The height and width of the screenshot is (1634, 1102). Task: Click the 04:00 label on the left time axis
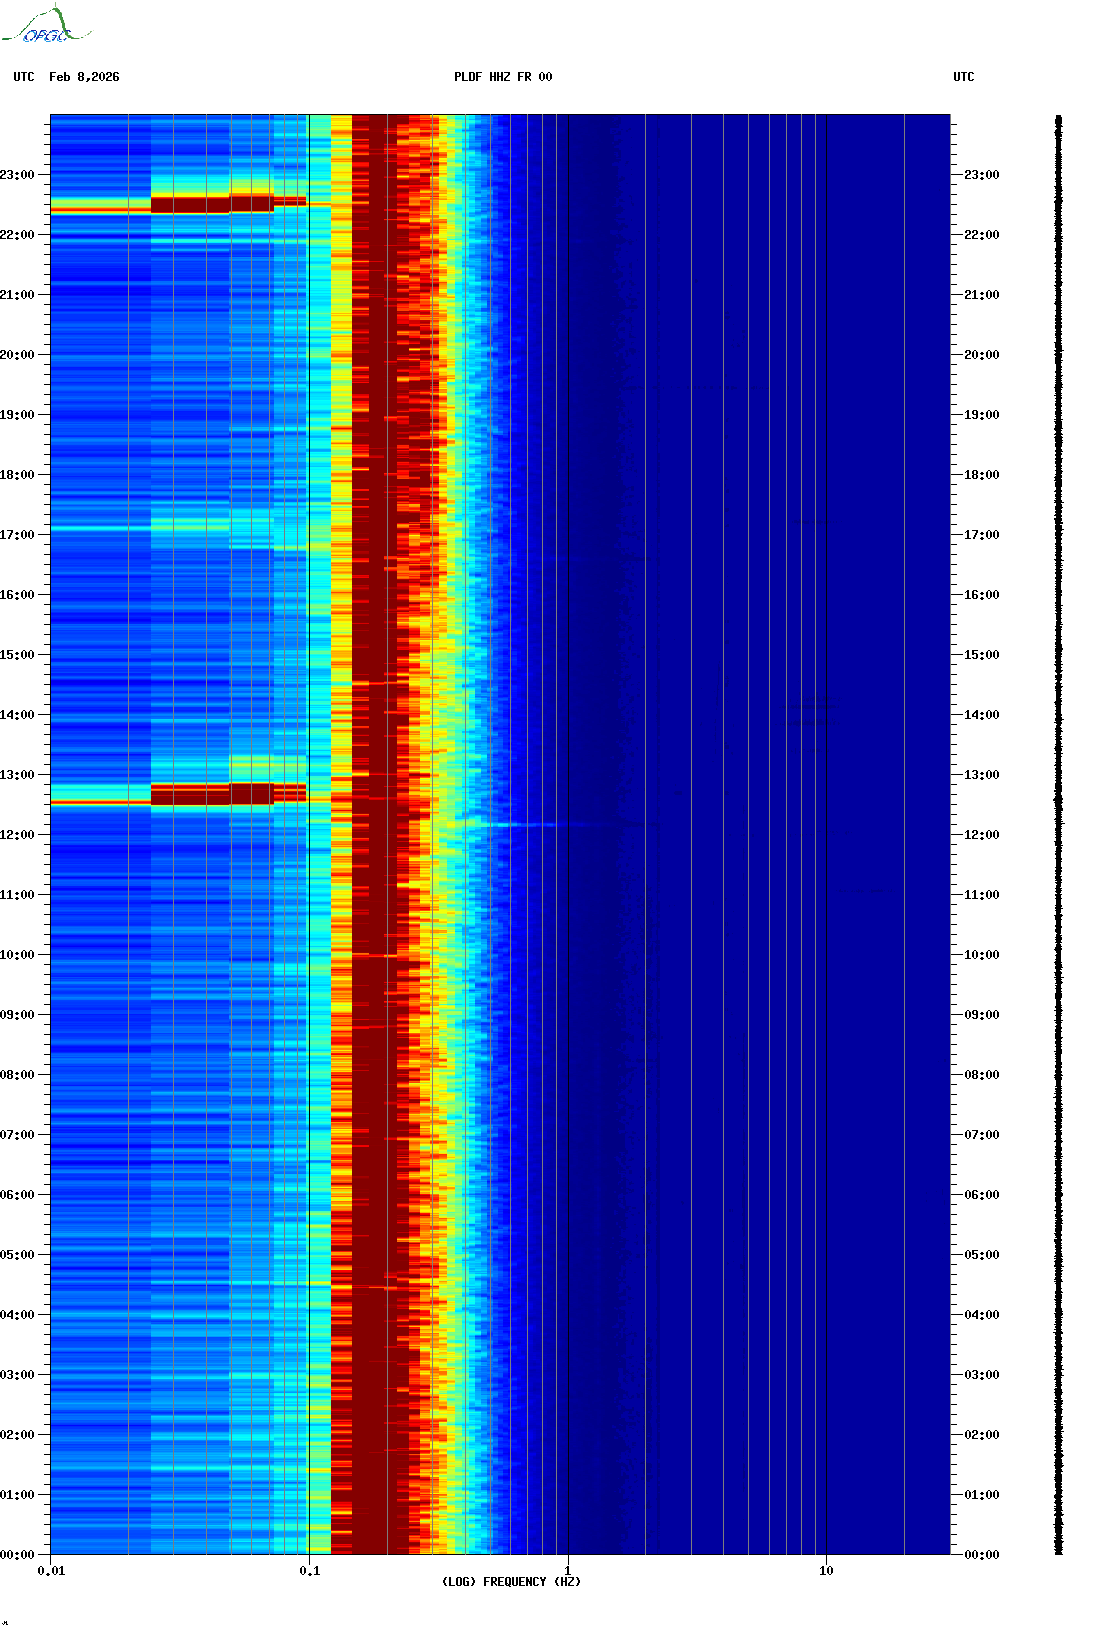click(17, 1315)
